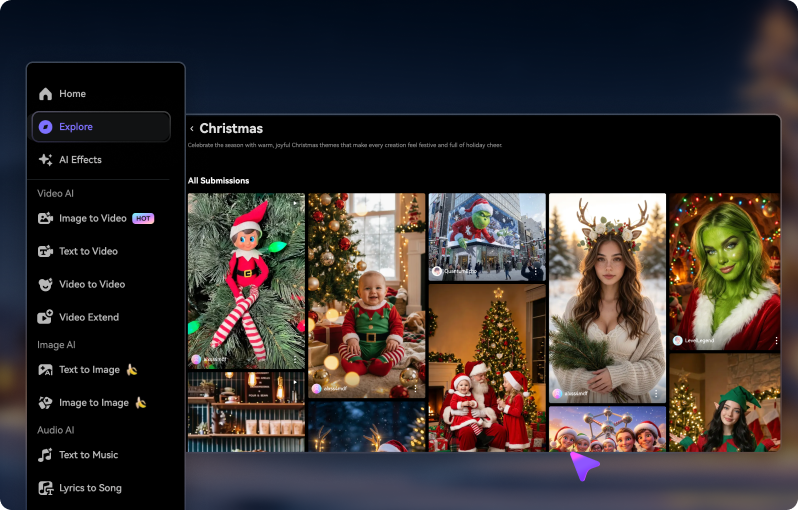Open the cartoon elves Atomium thumbnail
The width and height of the screenshot is (798, 510).
coord(607,429)
